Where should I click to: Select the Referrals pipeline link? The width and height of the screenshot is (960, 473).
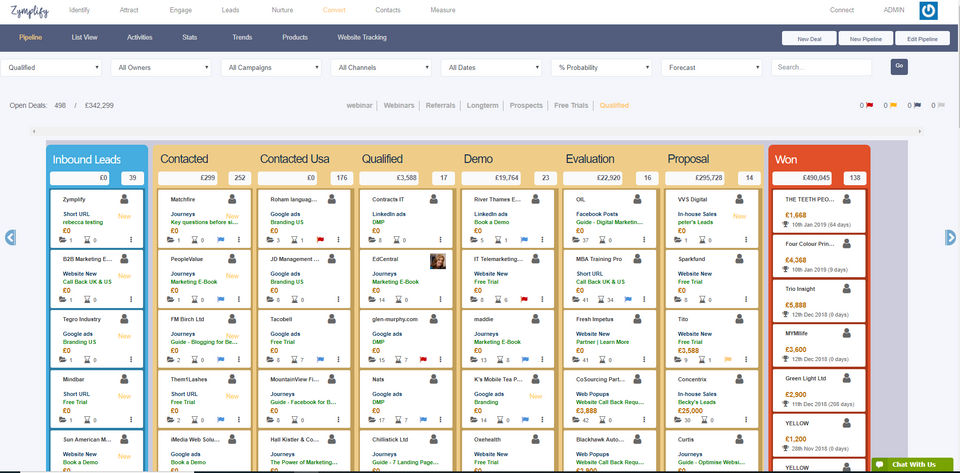click(x=441, y=105)
